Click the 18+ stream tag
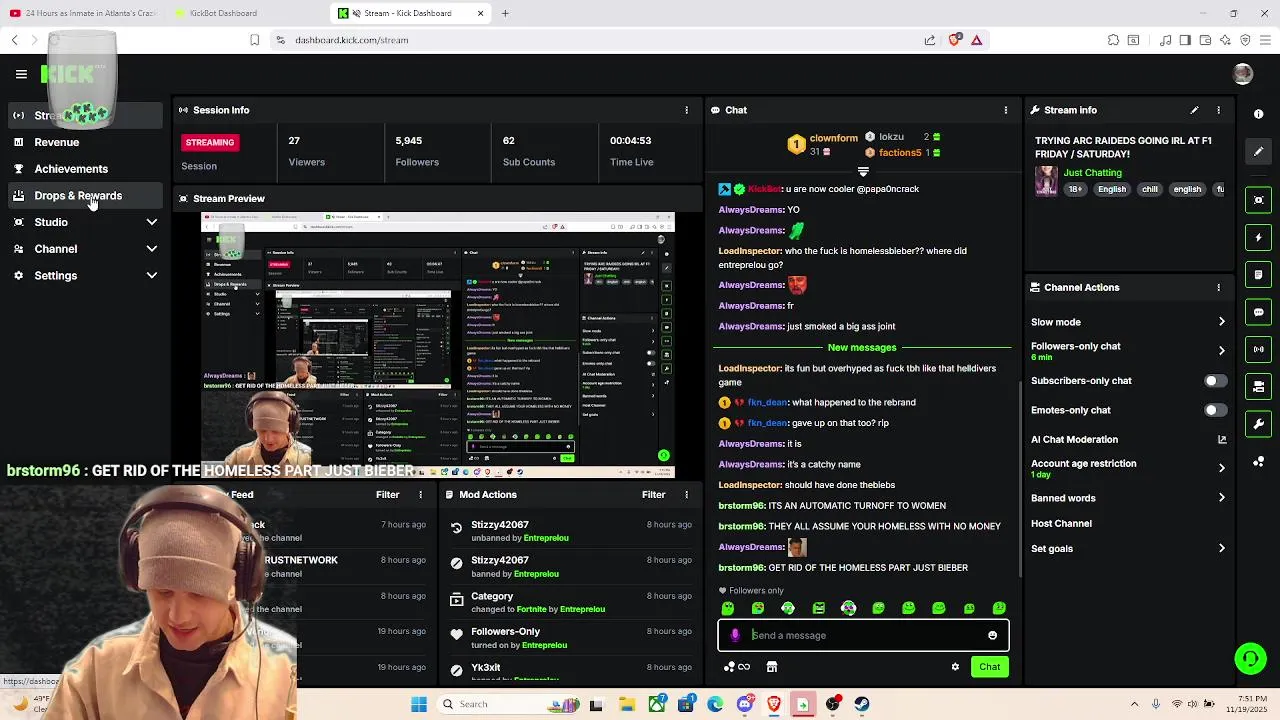The image size is (1280, 720). tap(1075, 189)
